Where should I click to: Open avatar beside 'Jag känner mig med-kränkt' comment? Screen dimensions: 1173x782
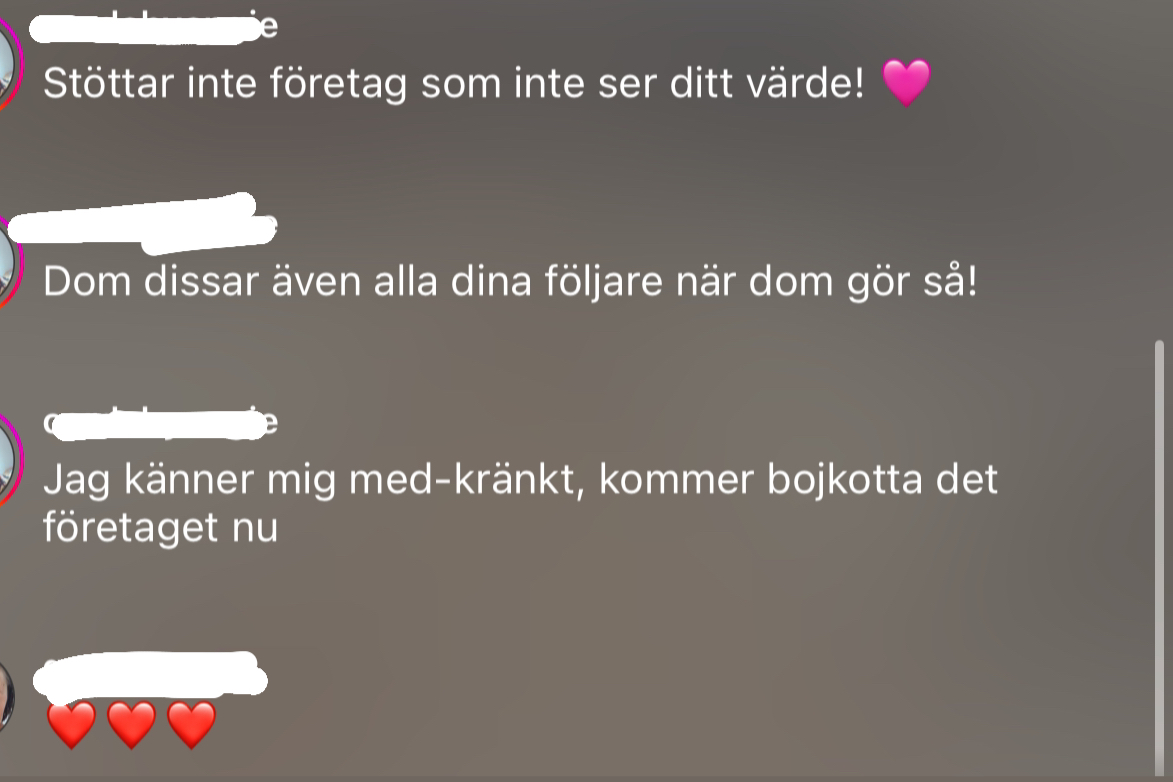click(x=10, y=459)
